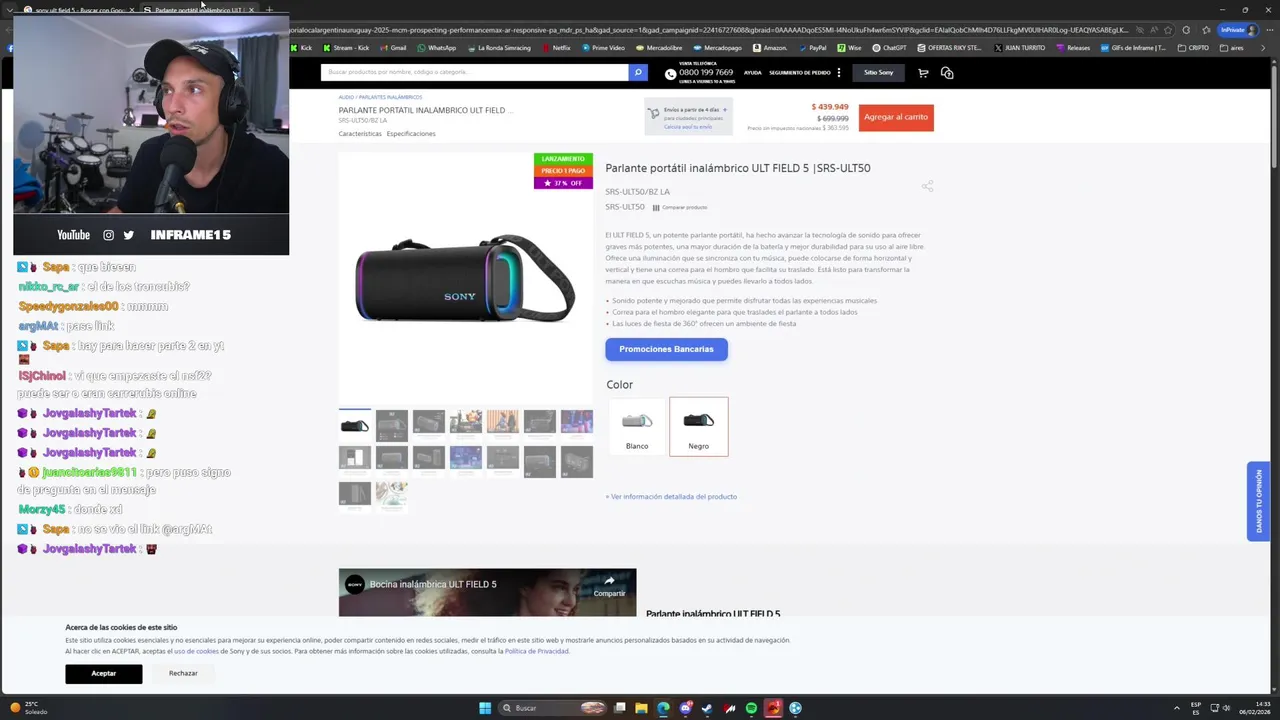This screenshot has width=1280, height=720.
Task: Click the blue search magnifier button
Action: click(638, 72)
